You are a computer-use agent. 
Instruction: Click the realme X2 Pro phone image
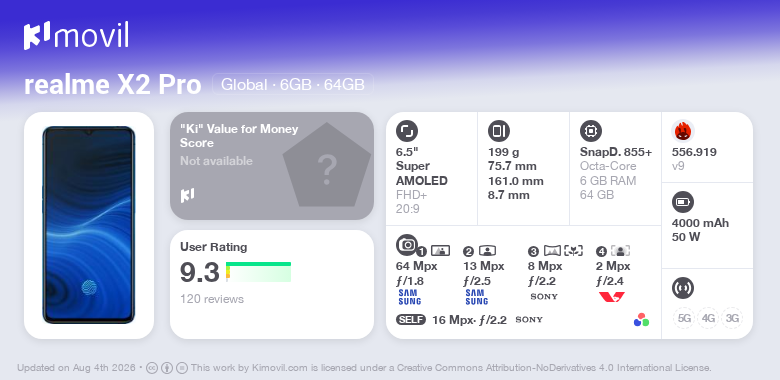coord(89,225)
